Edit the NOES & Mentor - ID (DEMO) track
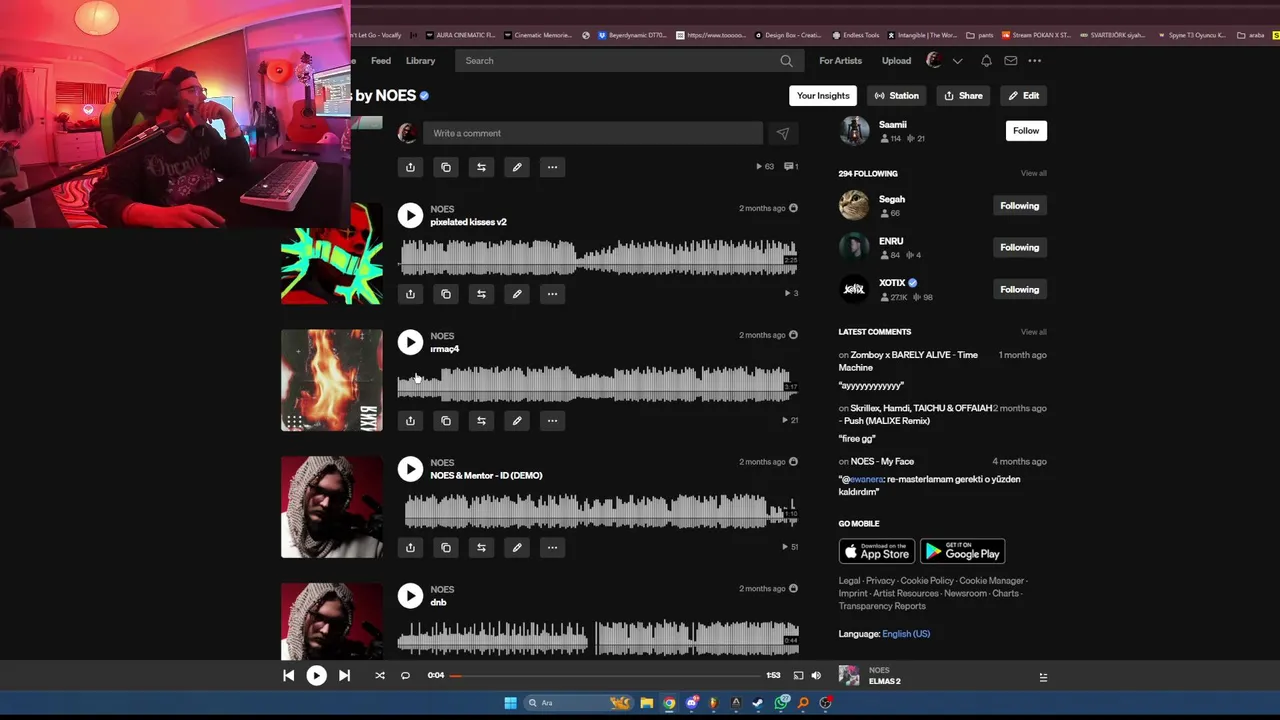1280x720 pixels. 517,548
